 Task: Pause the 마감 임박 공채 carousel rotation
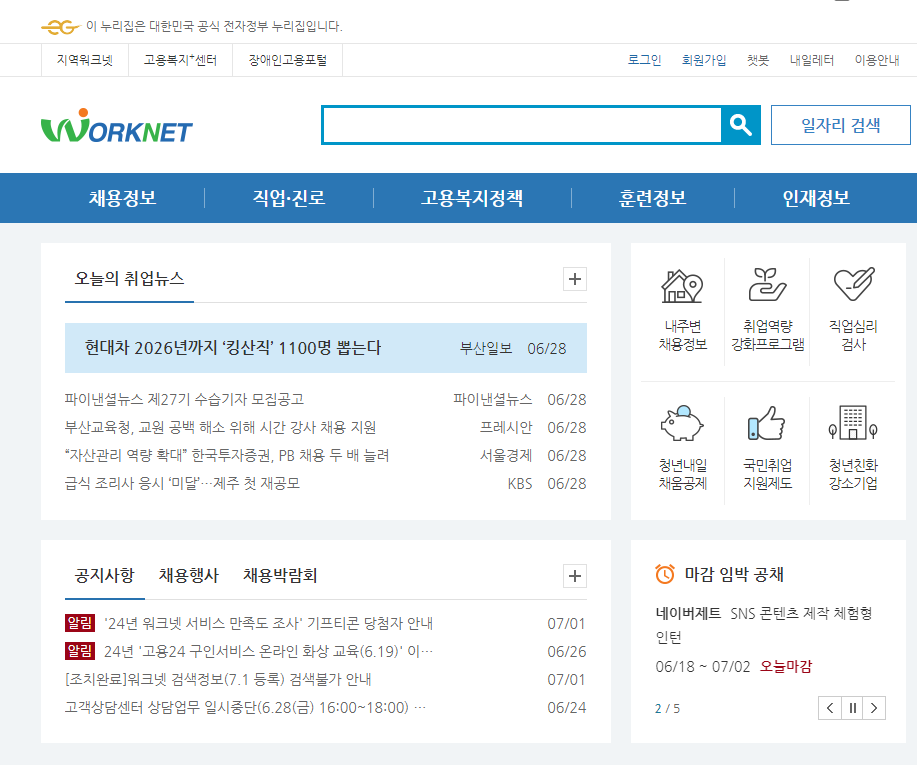click(851, 707)
